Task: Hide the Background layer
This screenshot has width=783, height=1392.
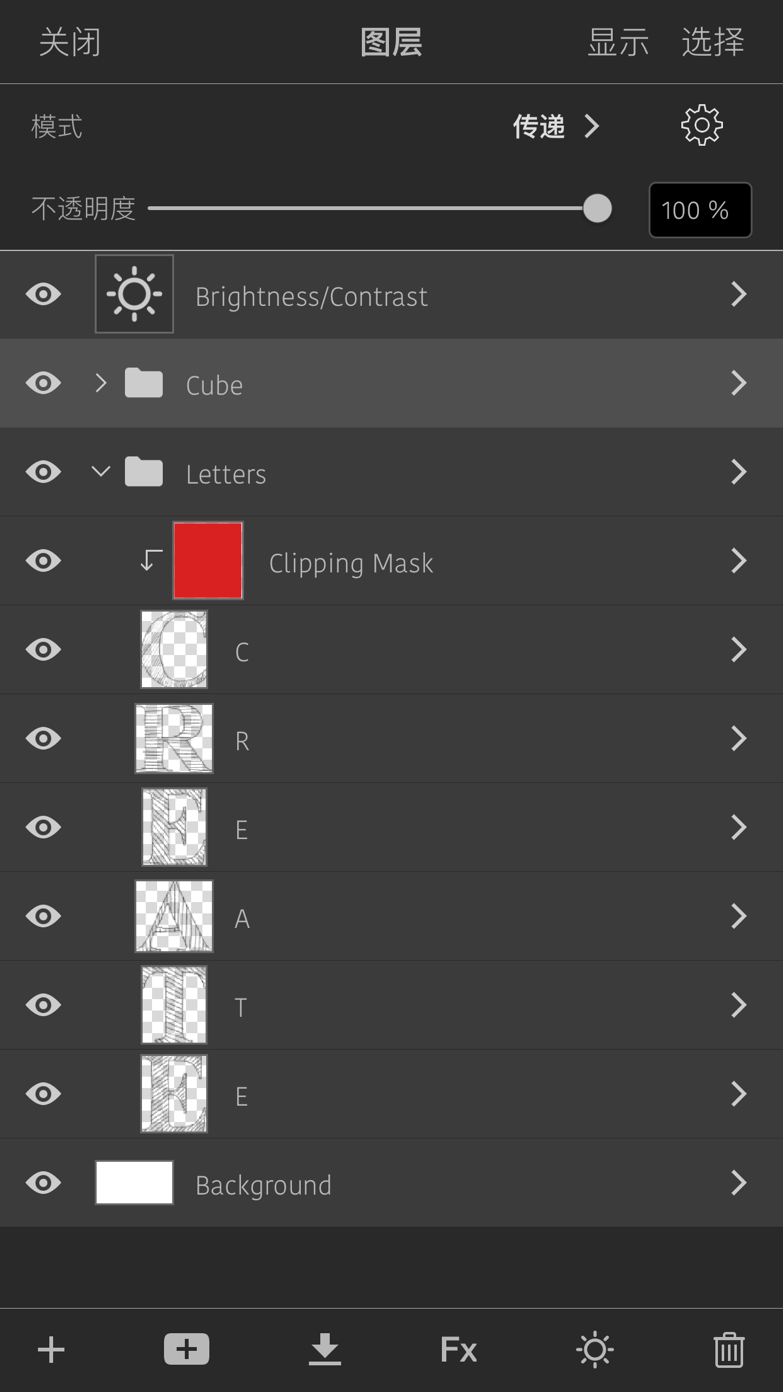Action: [x=43, y=1183]
